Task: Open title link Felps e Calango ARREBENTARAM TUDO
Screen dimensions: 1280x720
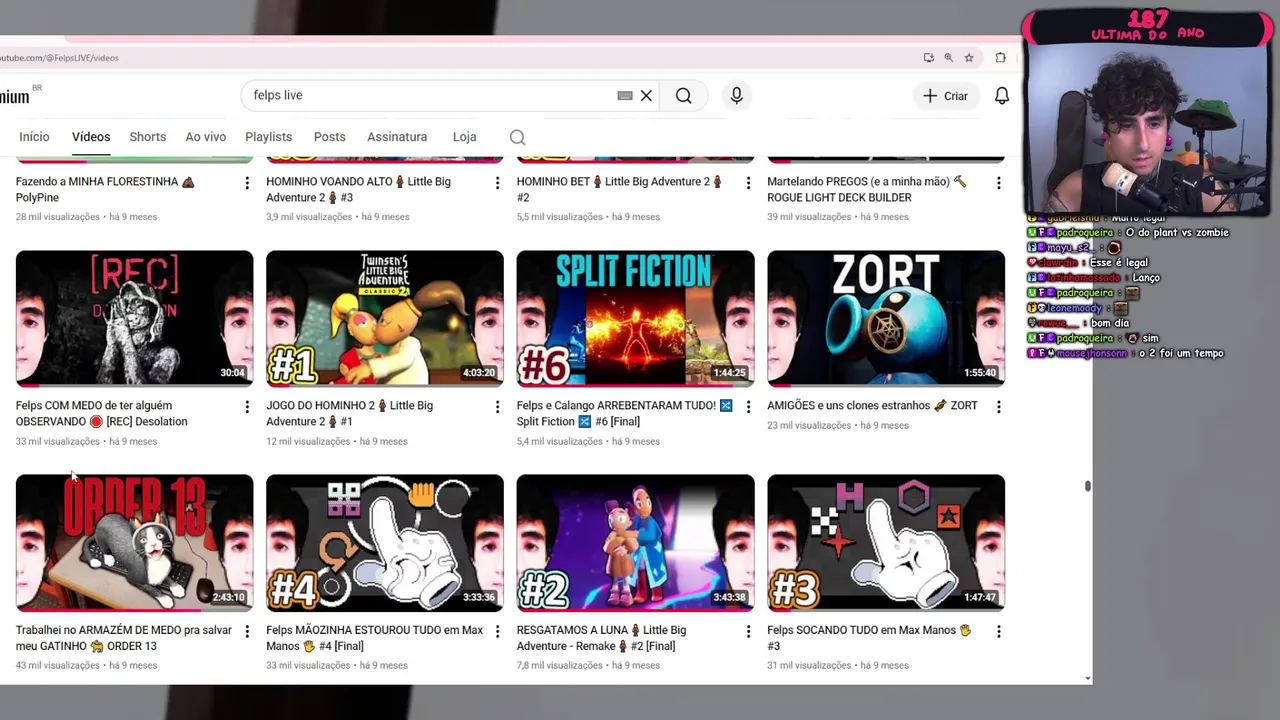Action: [625, 414]
